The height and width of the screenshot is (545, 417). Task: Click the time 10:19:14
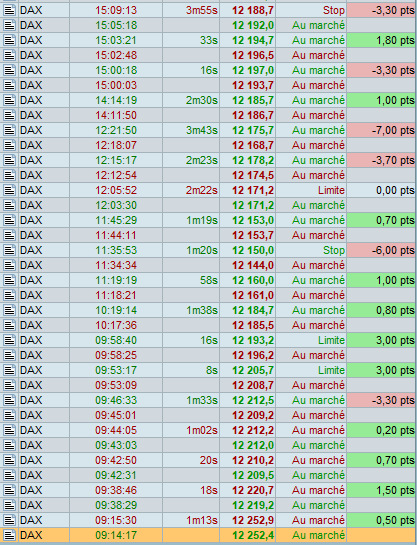(x=116, y=310)
